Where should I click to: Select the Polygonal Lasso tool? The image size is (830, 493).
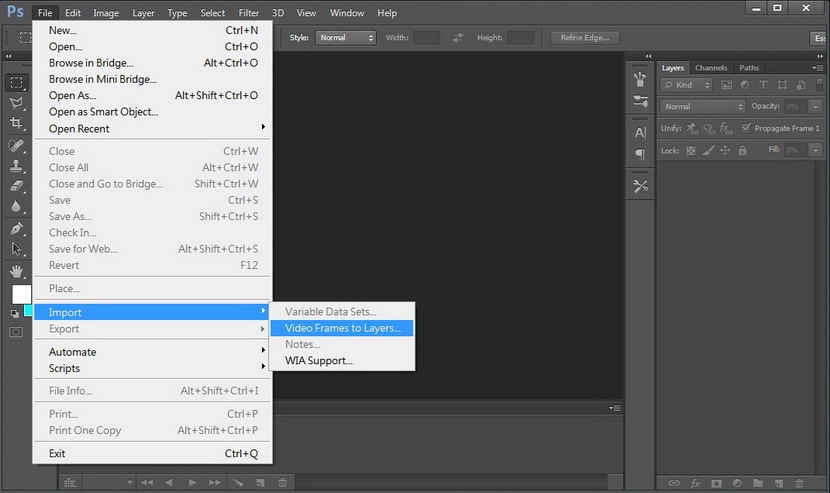coord(16,103)
